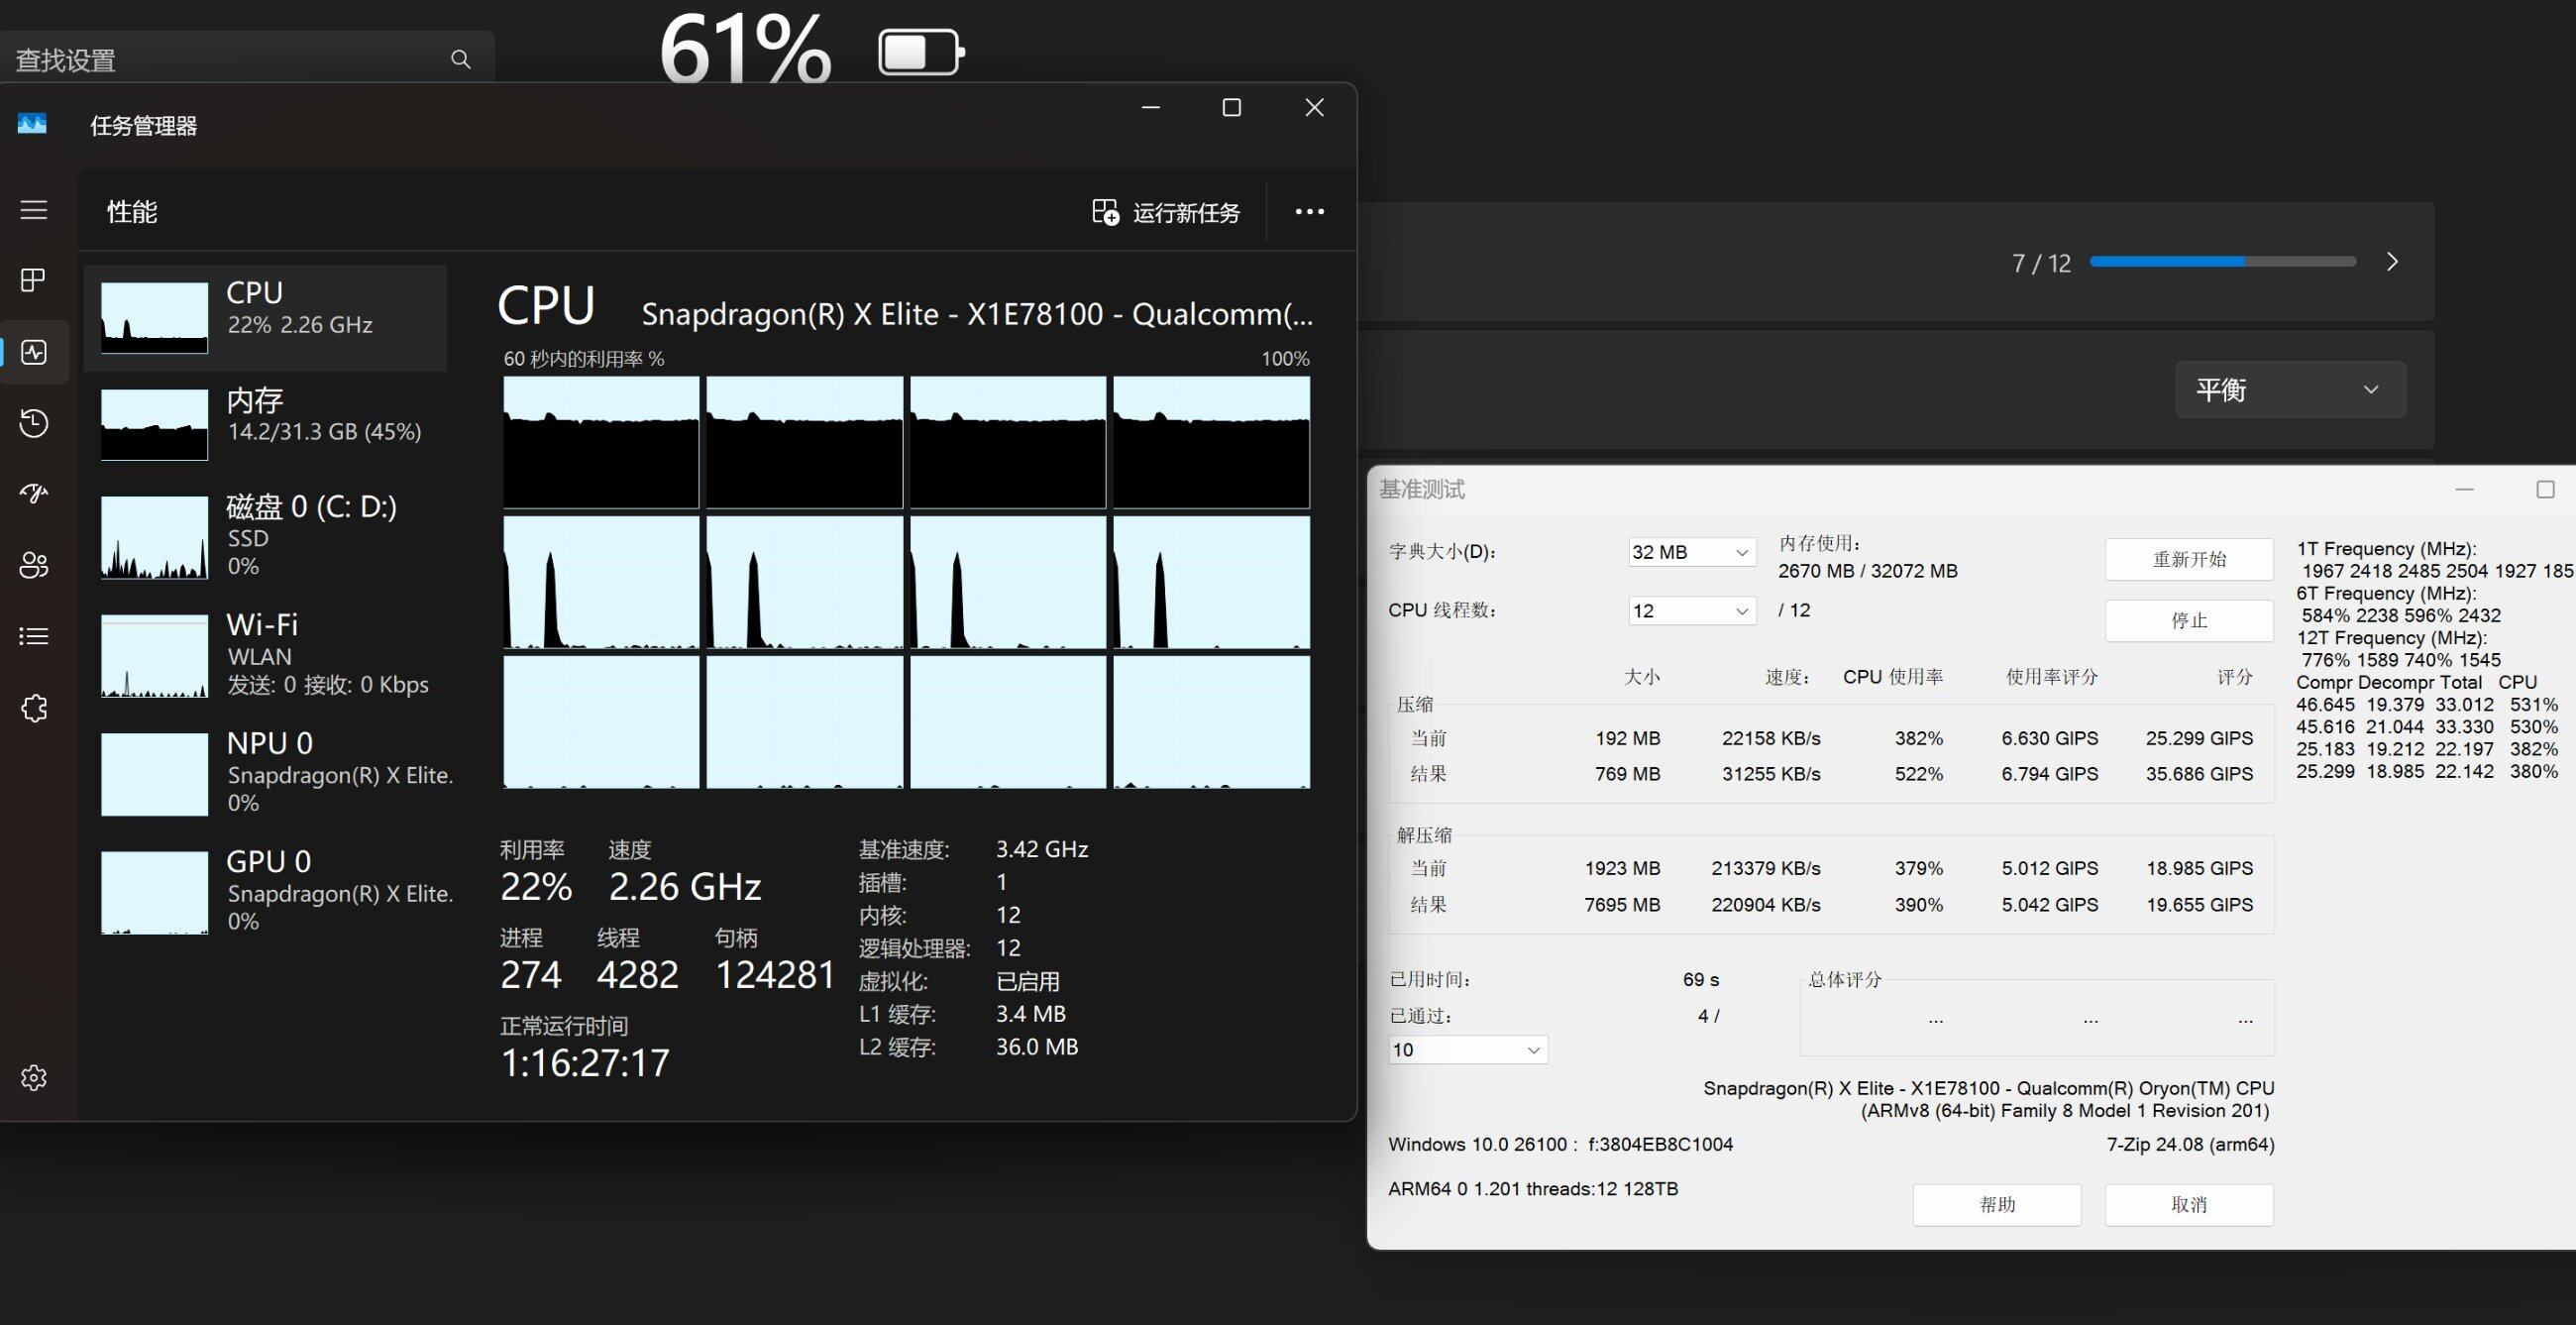Click disk 0 mini graph thumbnail
Screen dimensions: 2576x1325
point(154,538)
